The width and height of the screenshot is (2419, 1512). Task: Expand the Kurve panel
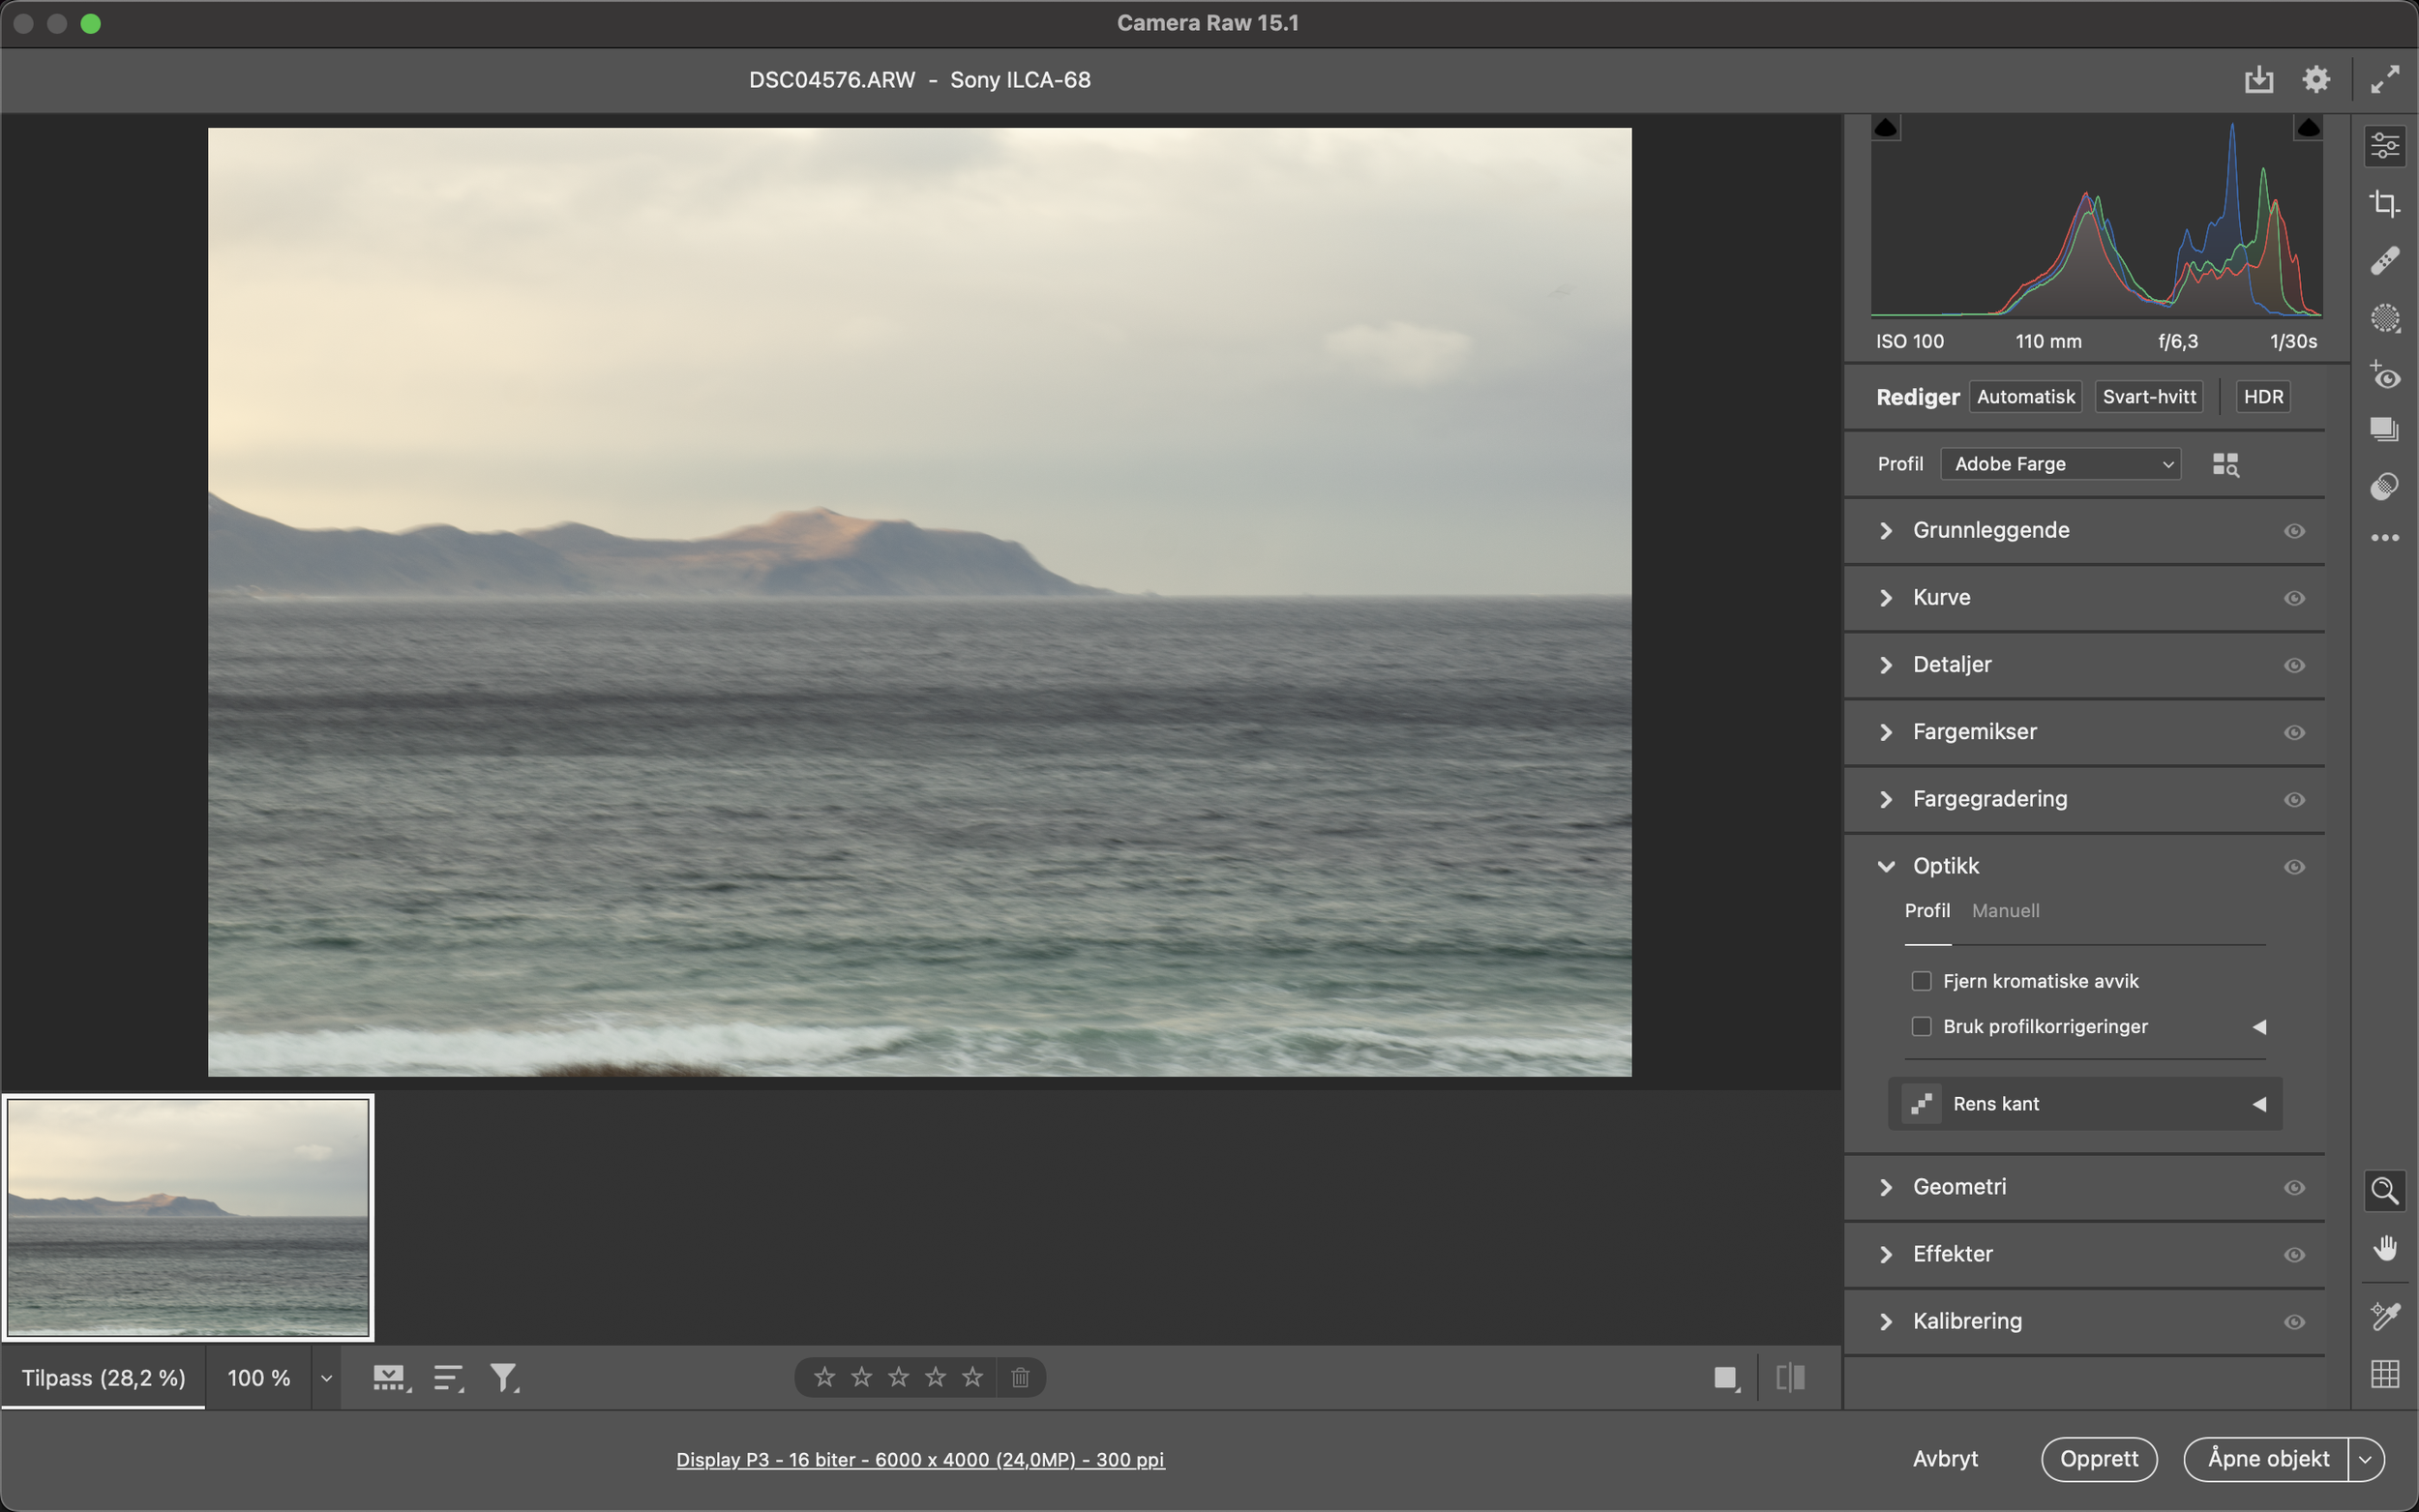click(1887, 597)
